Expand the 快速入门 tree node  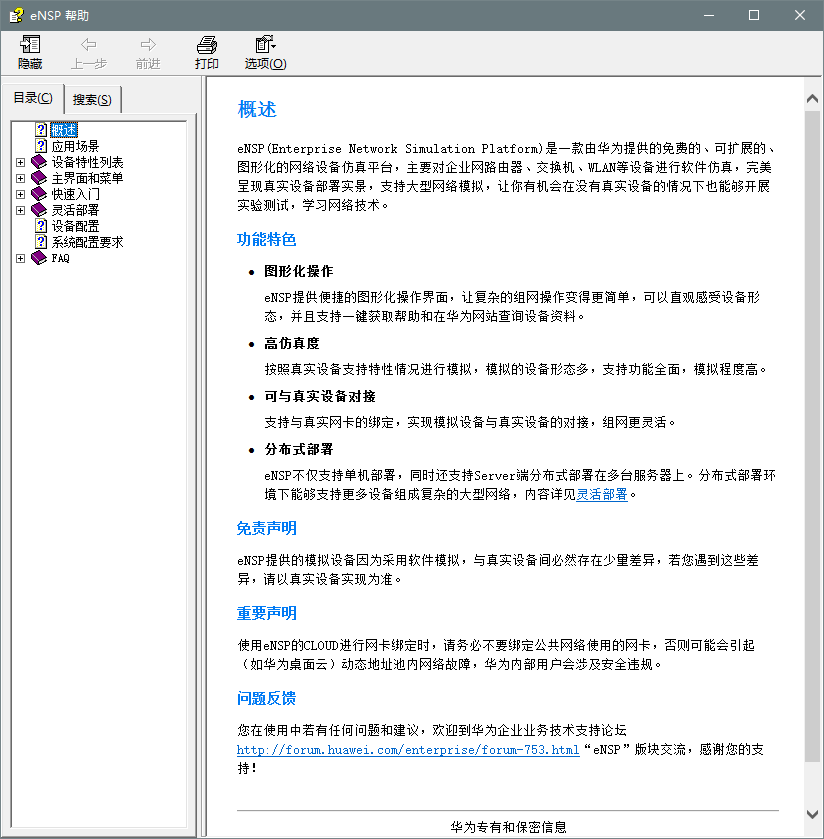[x=20, y=194]
